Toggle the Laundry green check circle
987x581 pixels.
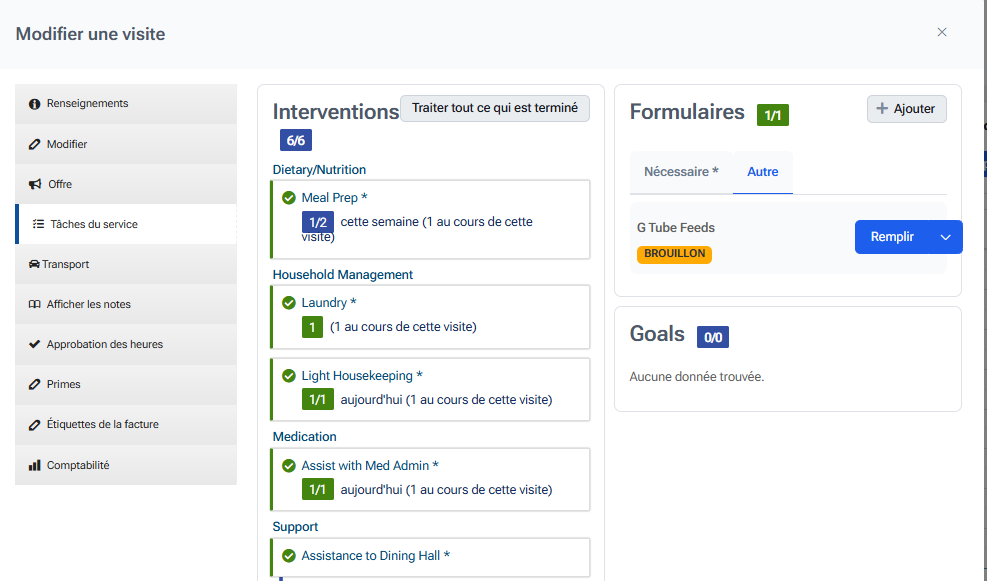pyautogui.click(x=289, y=303)
